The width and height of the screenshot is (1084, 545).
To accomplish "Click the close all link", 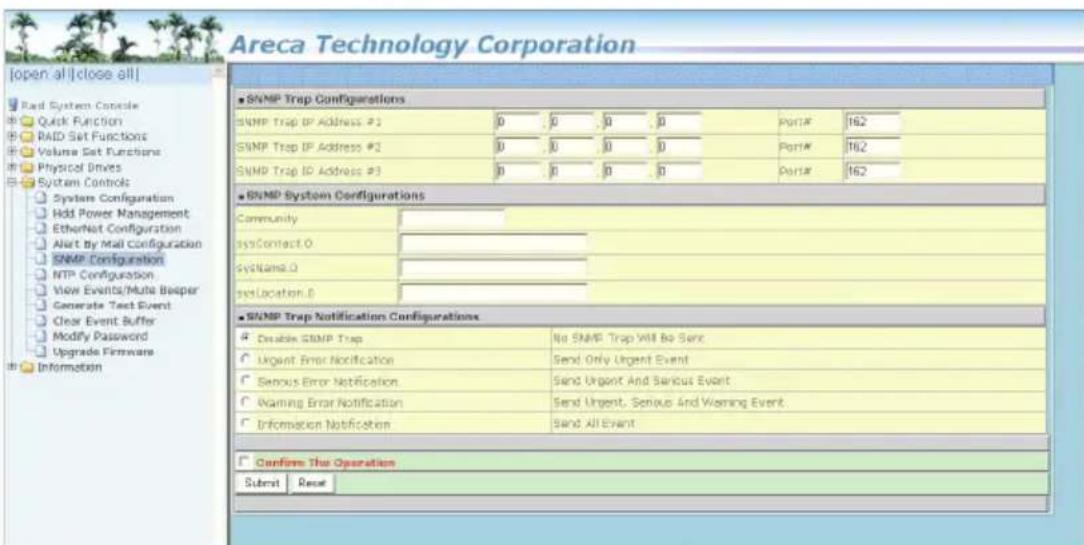I will pos(105,73).
